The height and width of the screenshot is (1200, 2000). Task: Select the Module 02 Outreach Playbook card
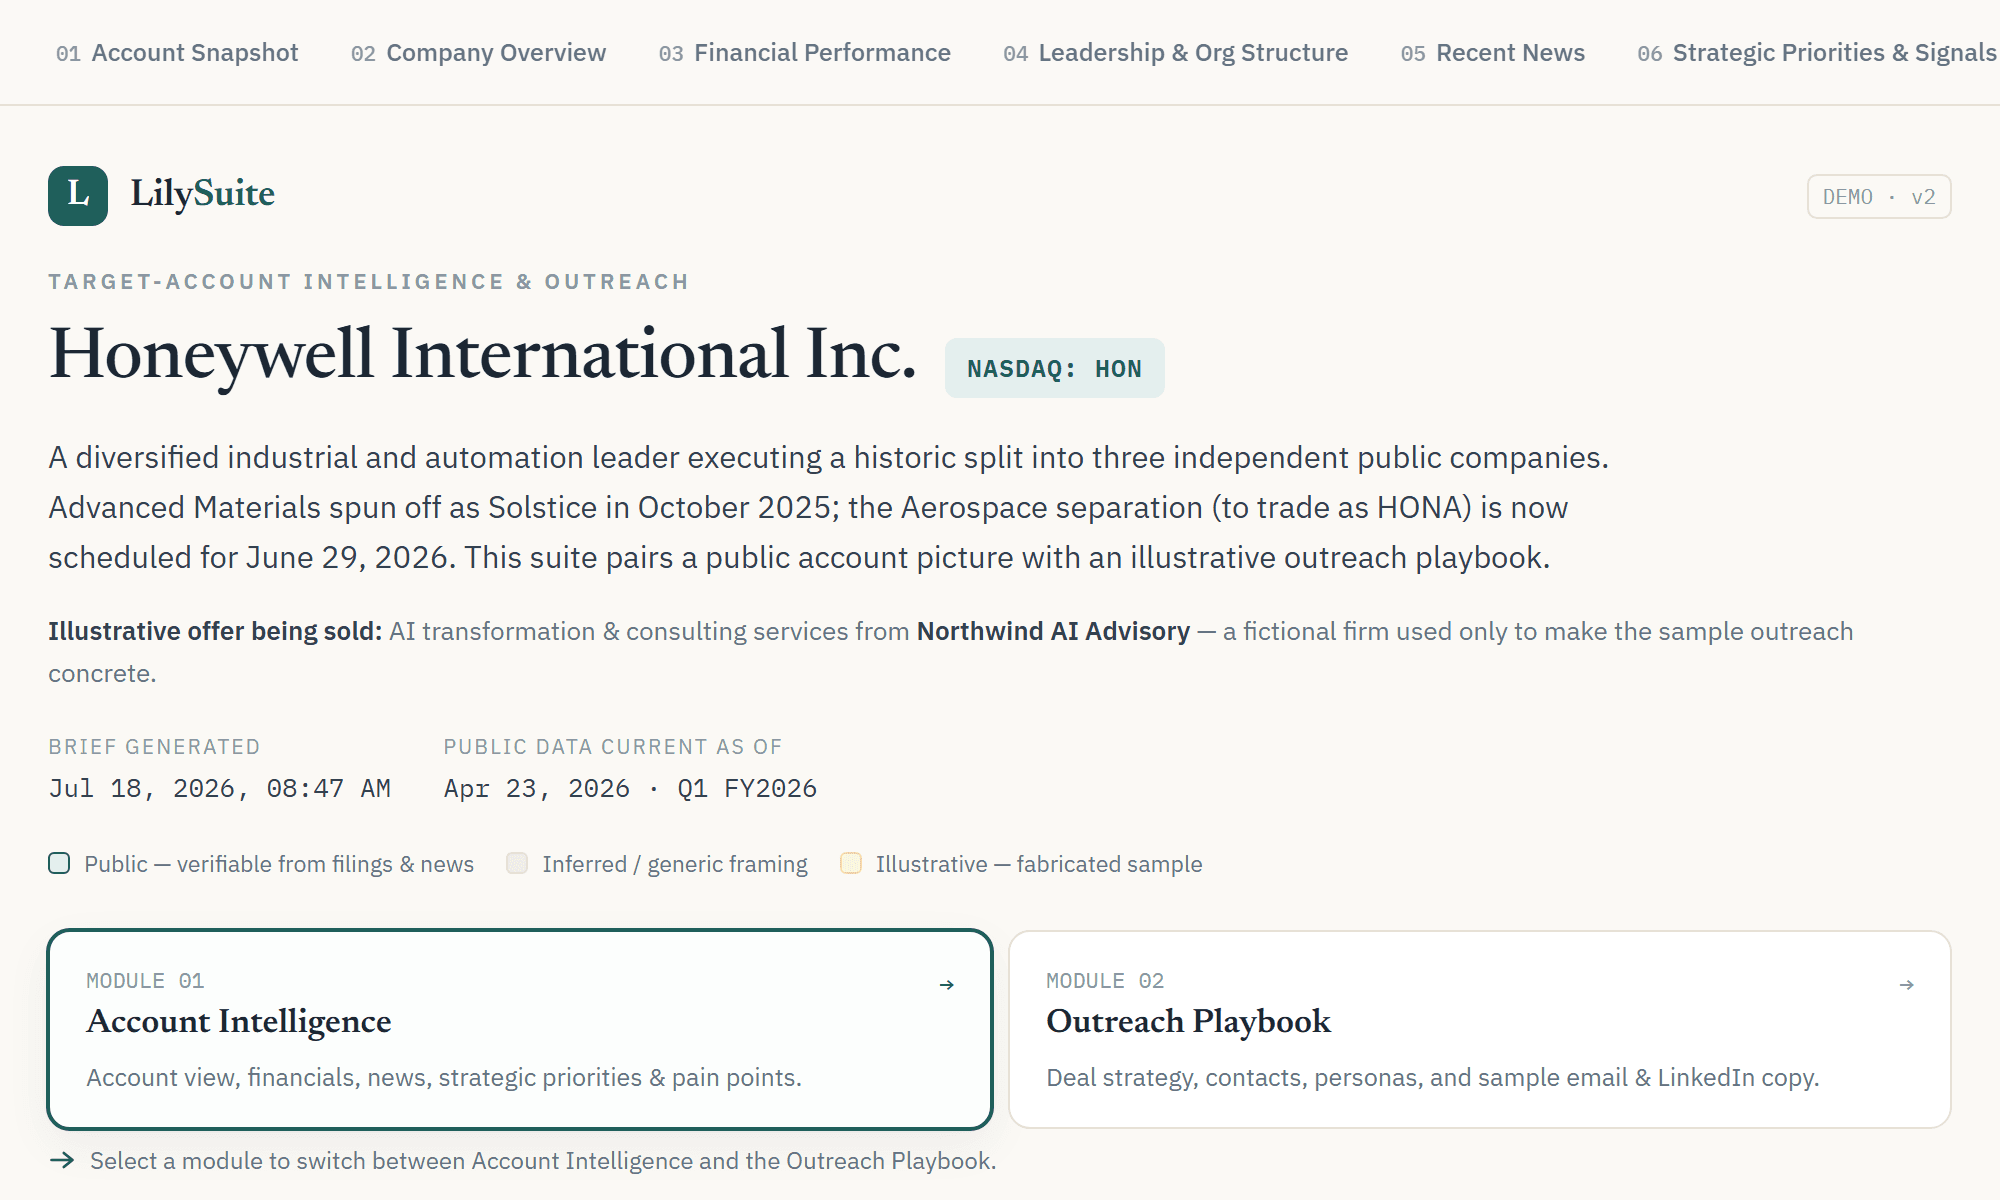1480,1029
